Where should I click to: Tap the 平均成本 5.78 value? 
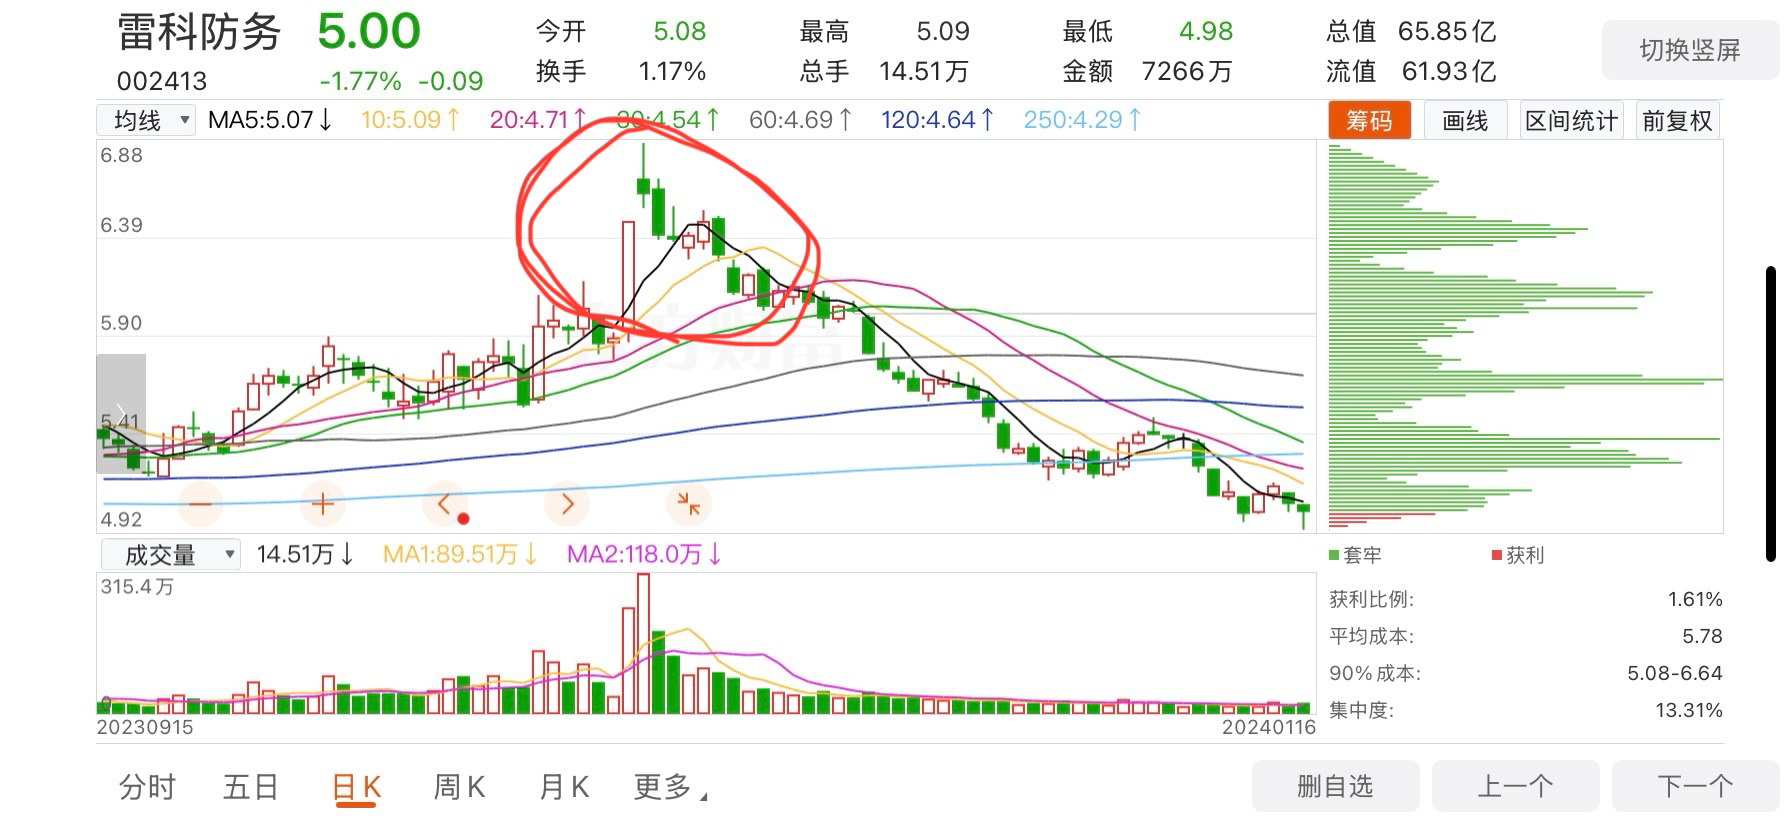point(1702,636)
